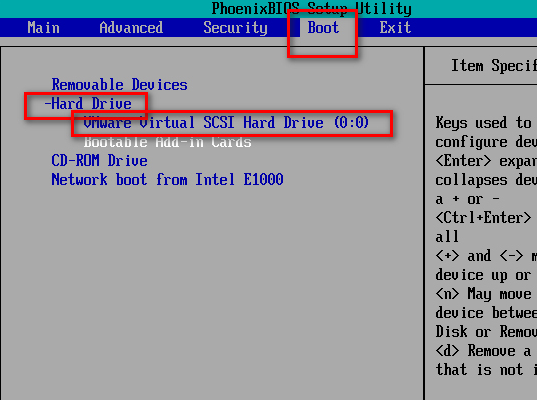Image resolution: width=537 pixels, height=400 pixels.
Task: Open the Security tab
Action: [235, 28]
